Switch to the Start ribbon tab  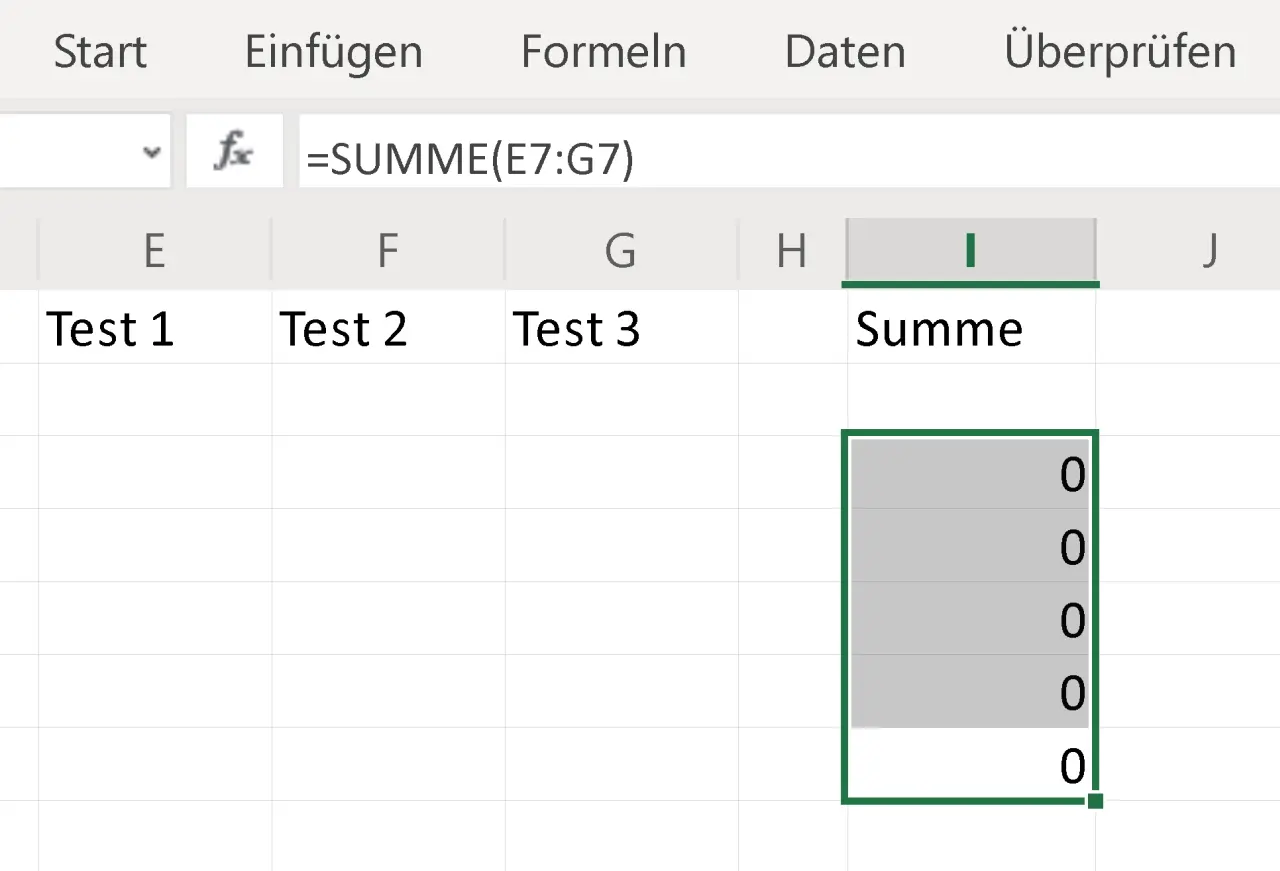click(99, 52)
